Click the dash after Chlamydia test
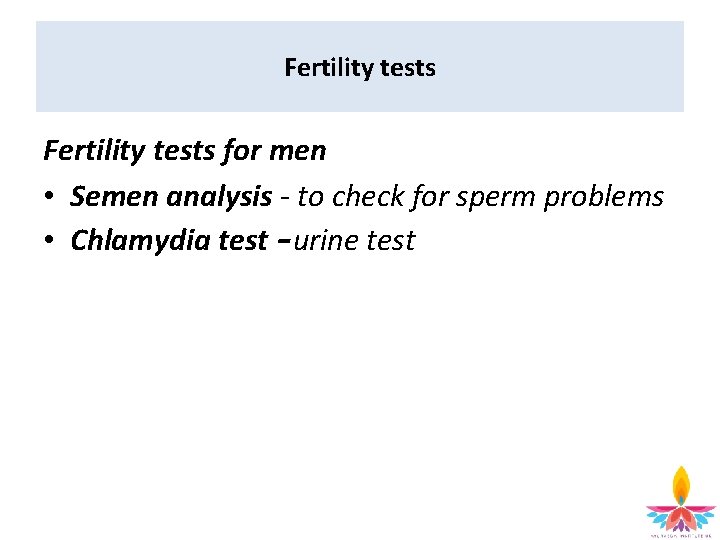The height and width of the screenshot is (540, 720). tap(282, 241)
